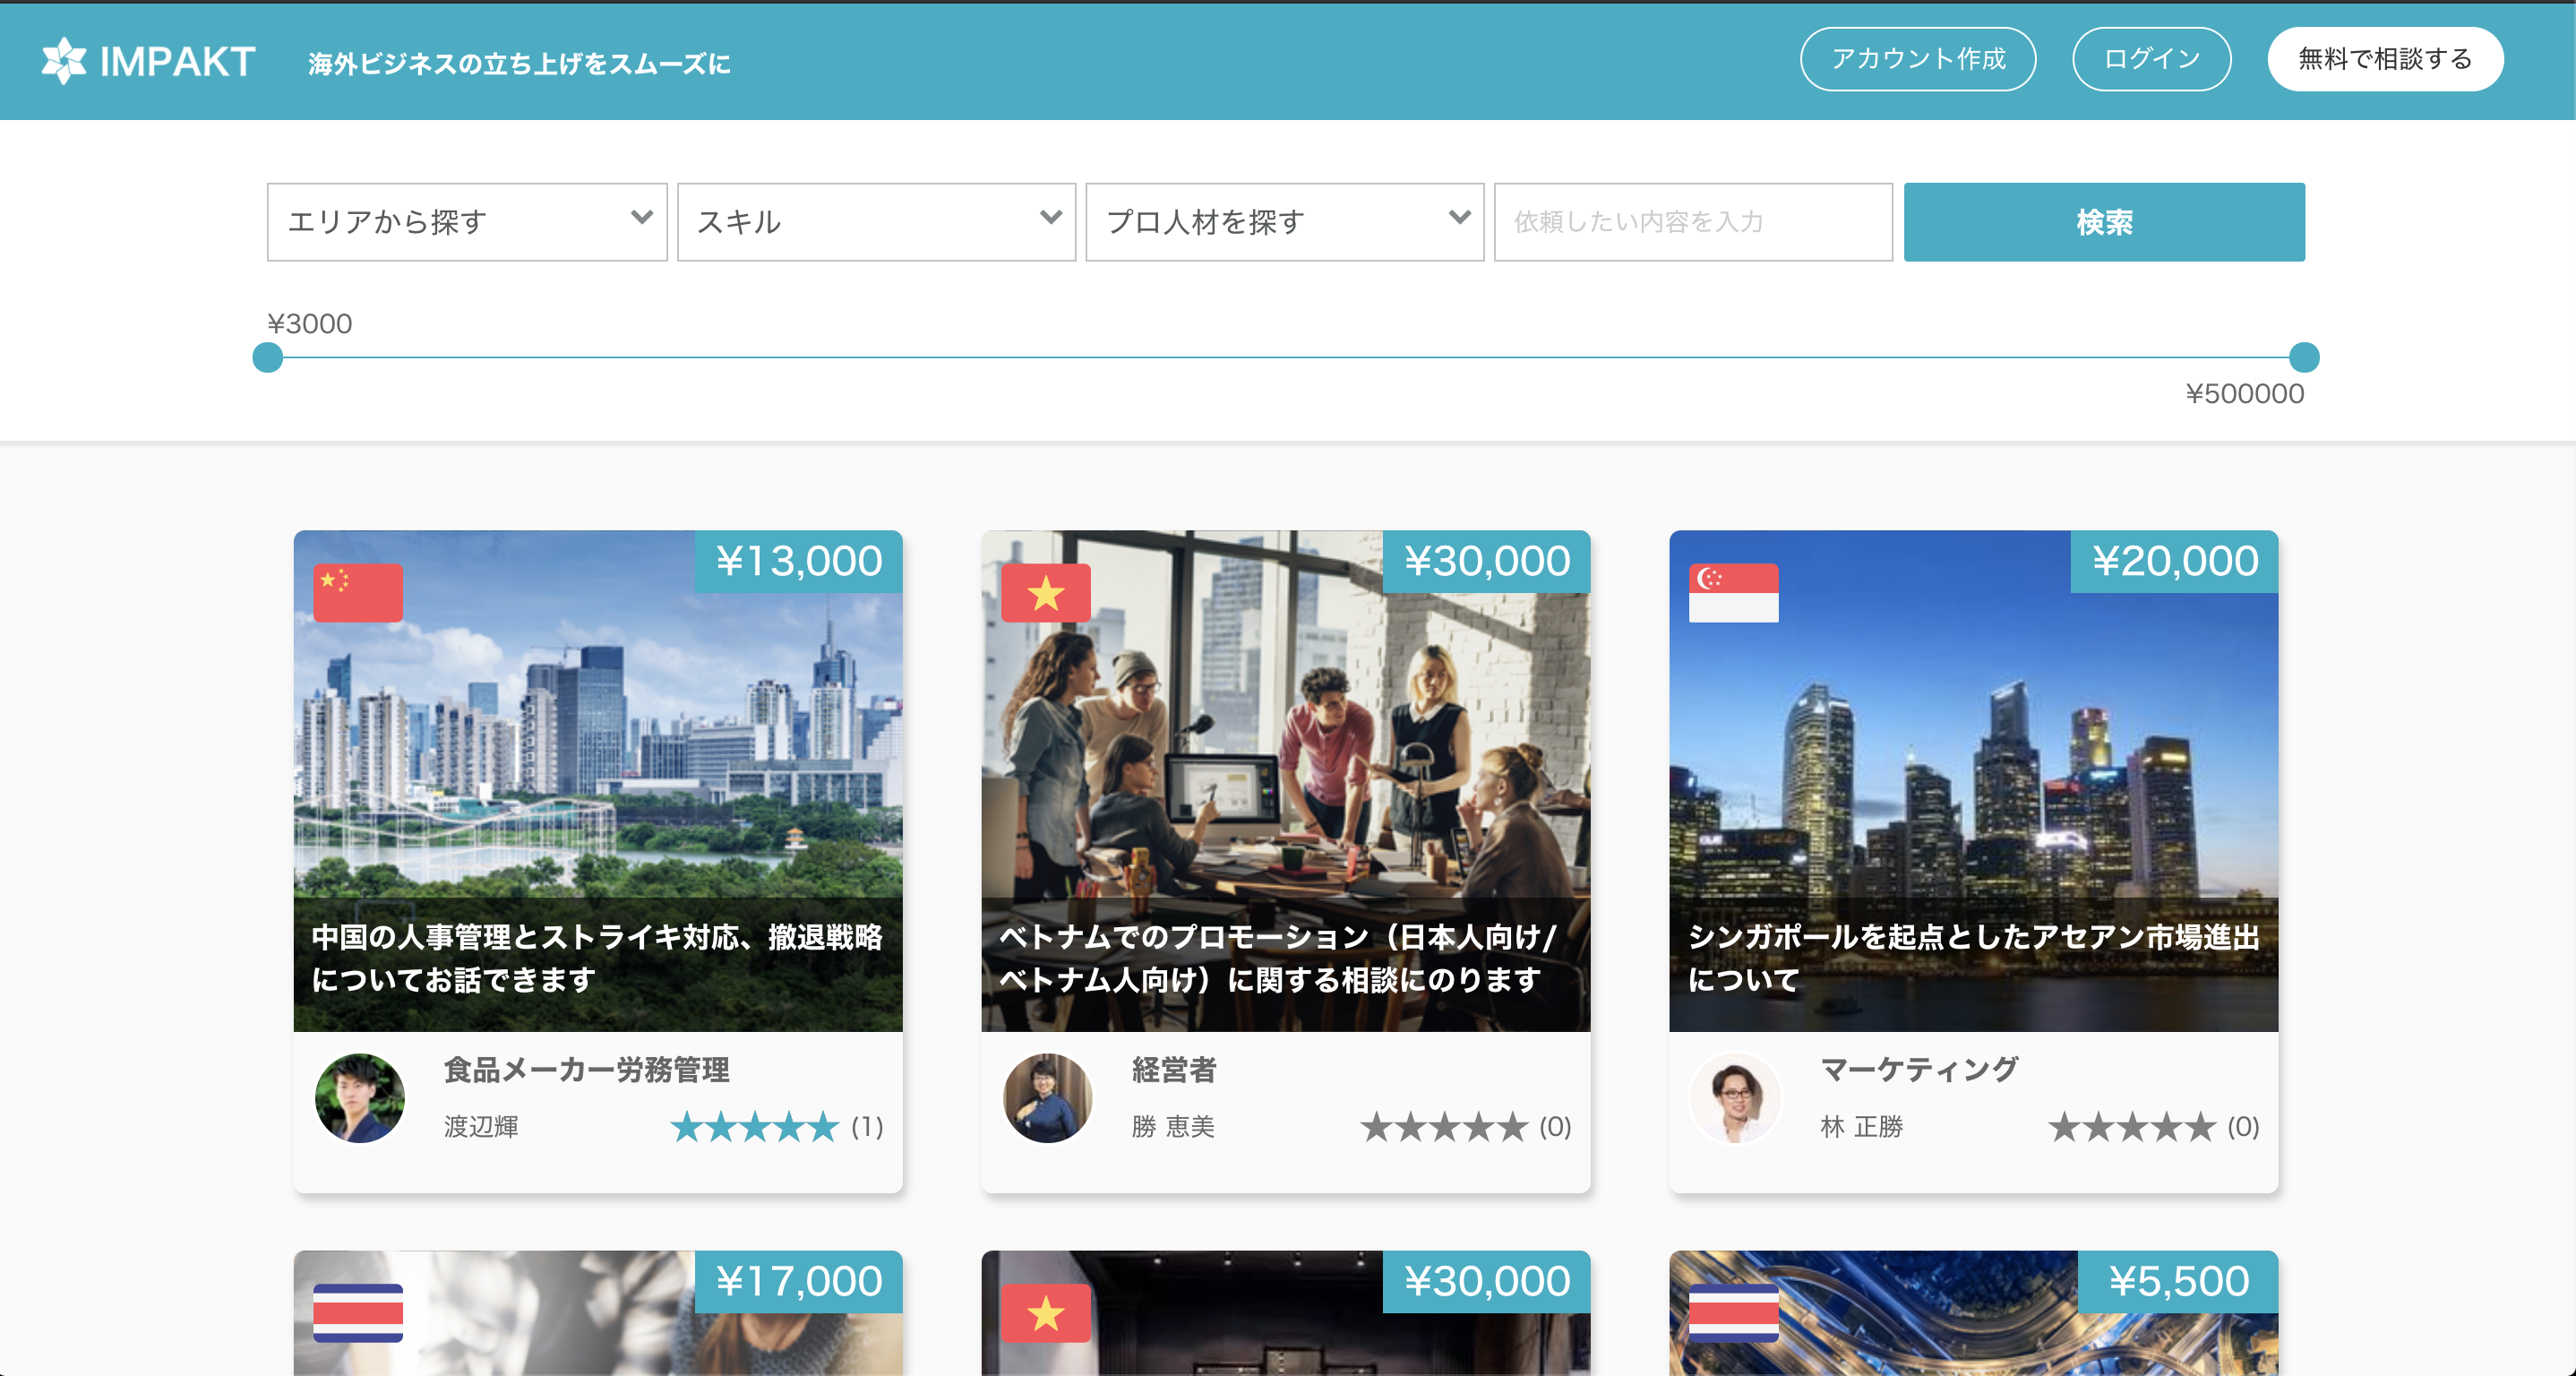This screenshot has width=2576, height=1376.
Task: Select ログイン from the top bar
Action: (x=2151, y=59)
